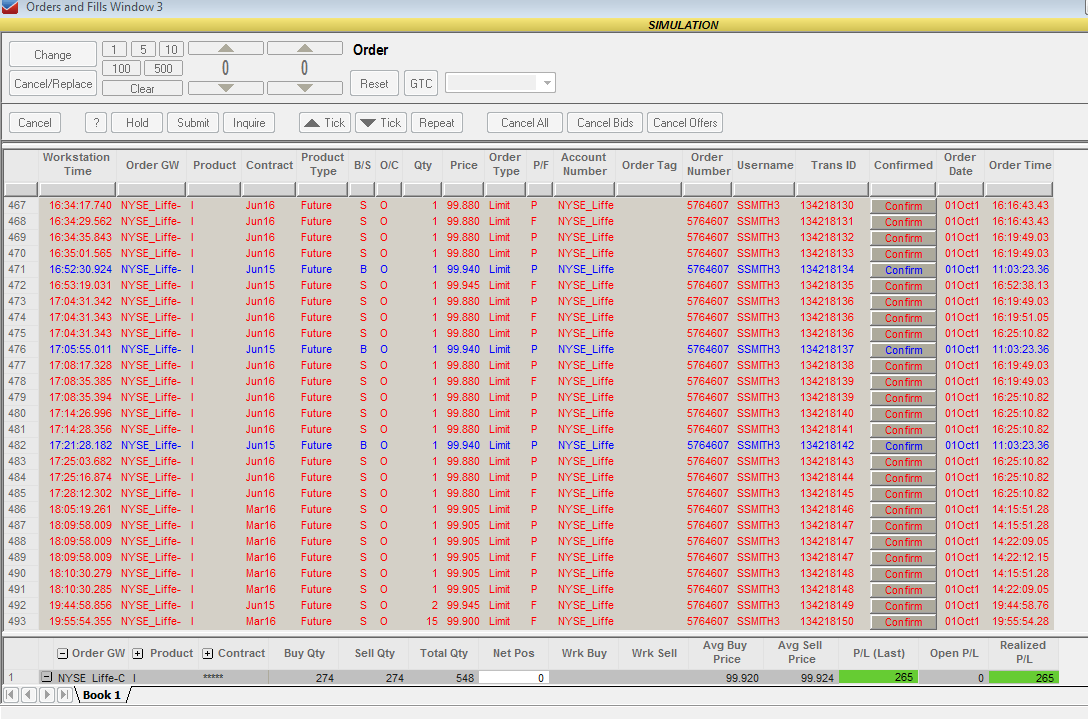Set quantity preset 5
Screen dimensions: 1088x719
coord(143,49)
